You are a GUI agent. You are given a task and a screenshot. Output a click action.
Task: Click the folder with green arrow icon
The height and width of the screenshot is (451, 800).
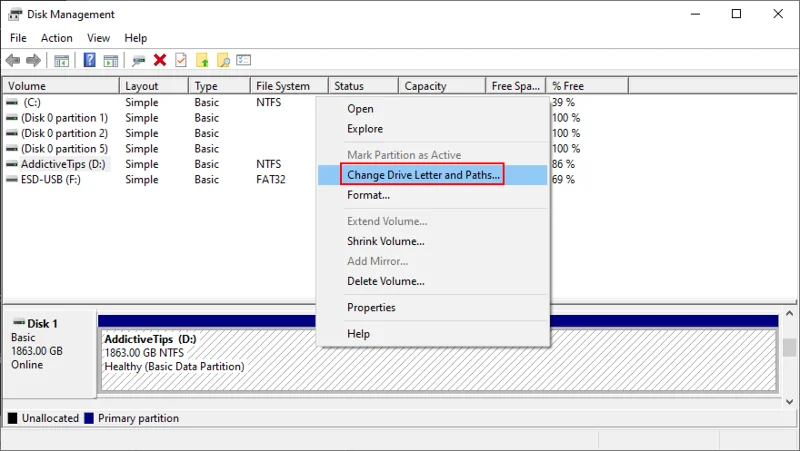coord(202,61)
